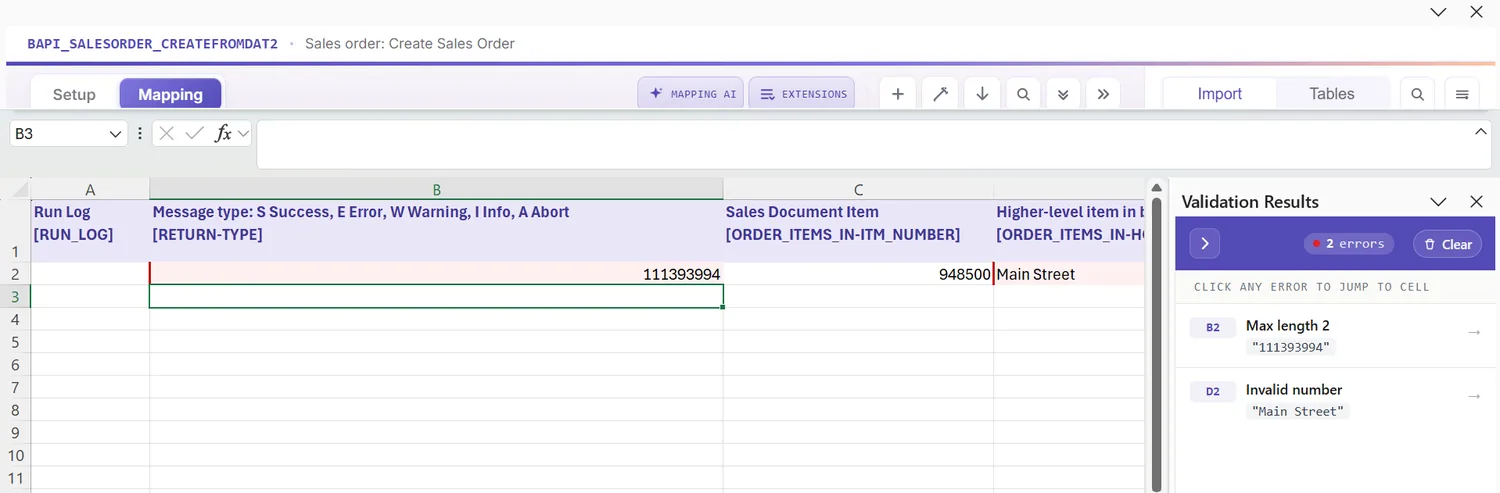
Task: Open the Name Box dropdown showing B3
Action: [115, 133]
